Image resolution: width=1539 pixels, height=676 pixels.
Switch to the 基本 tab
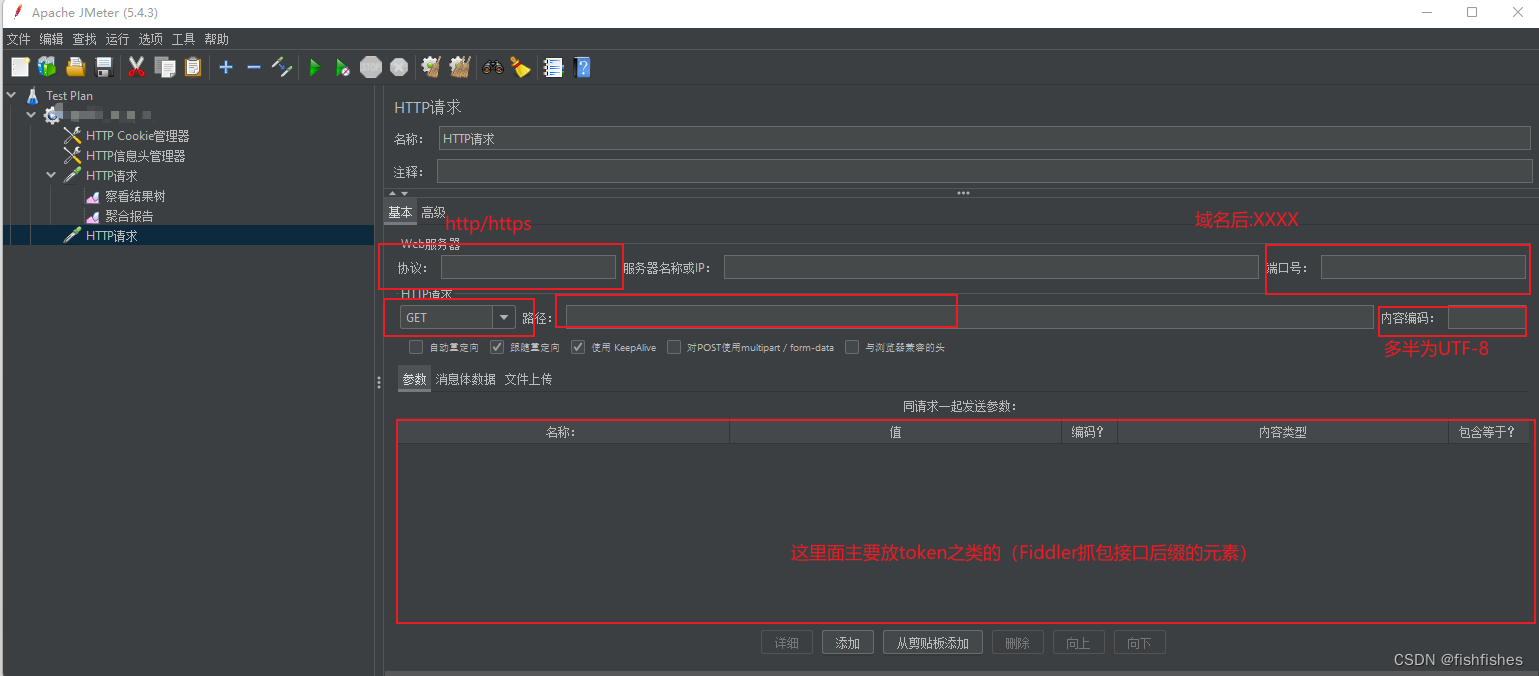pyautogui.click(x=400, y=212)
